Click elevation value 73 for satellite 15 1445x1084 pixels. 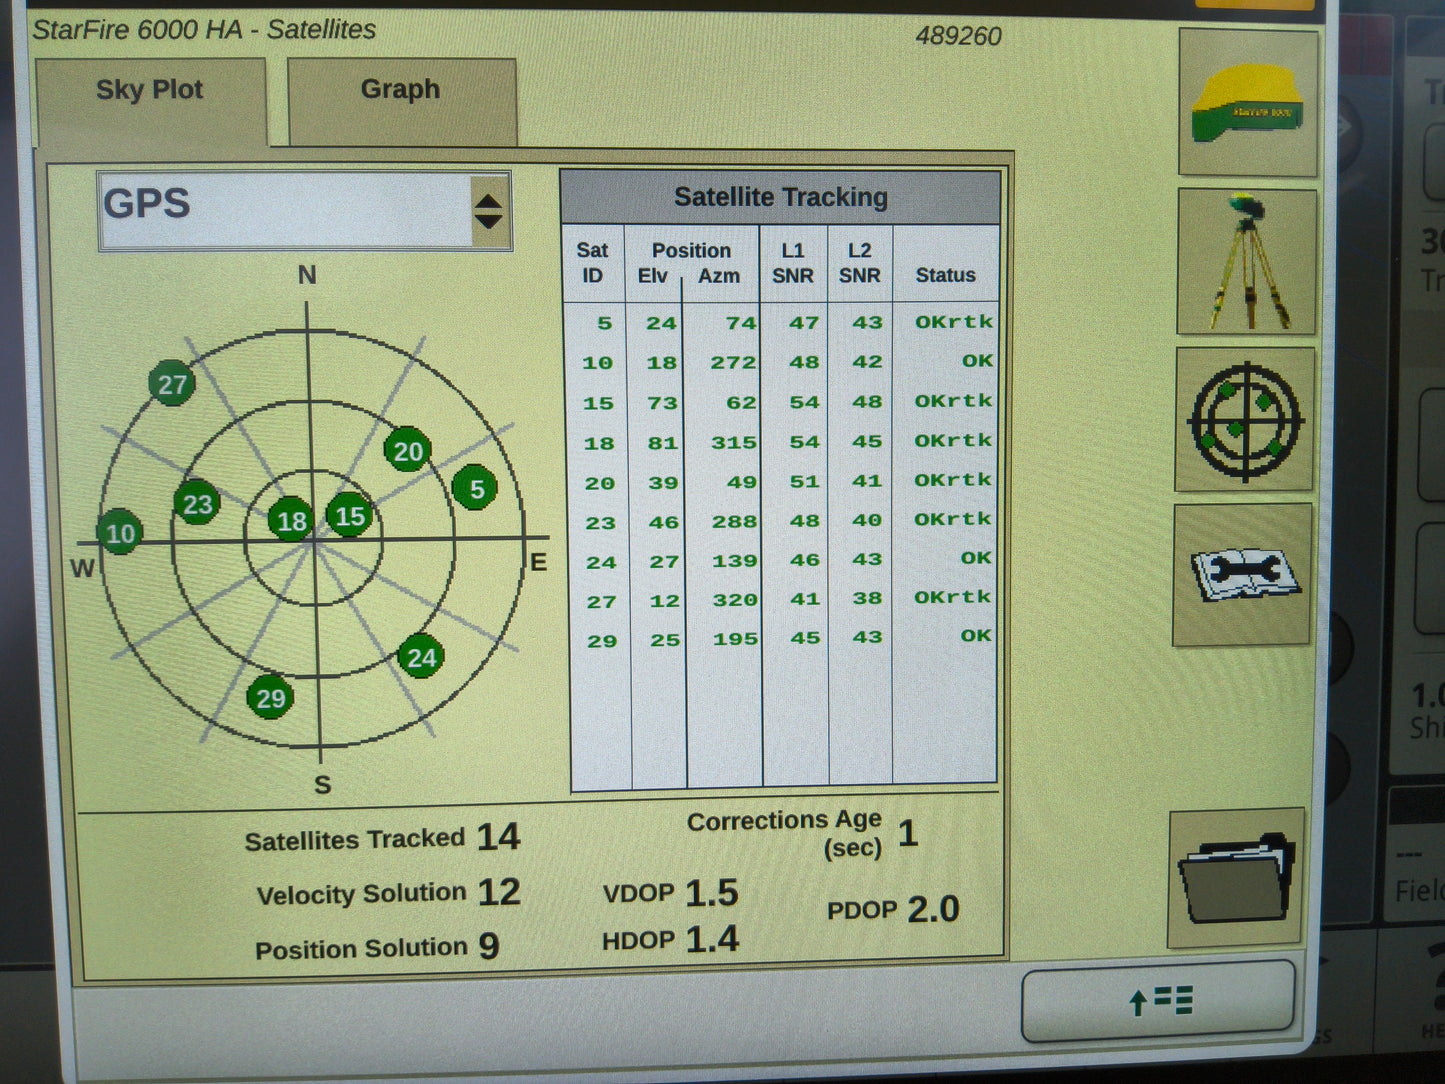(x=662, y=403)
